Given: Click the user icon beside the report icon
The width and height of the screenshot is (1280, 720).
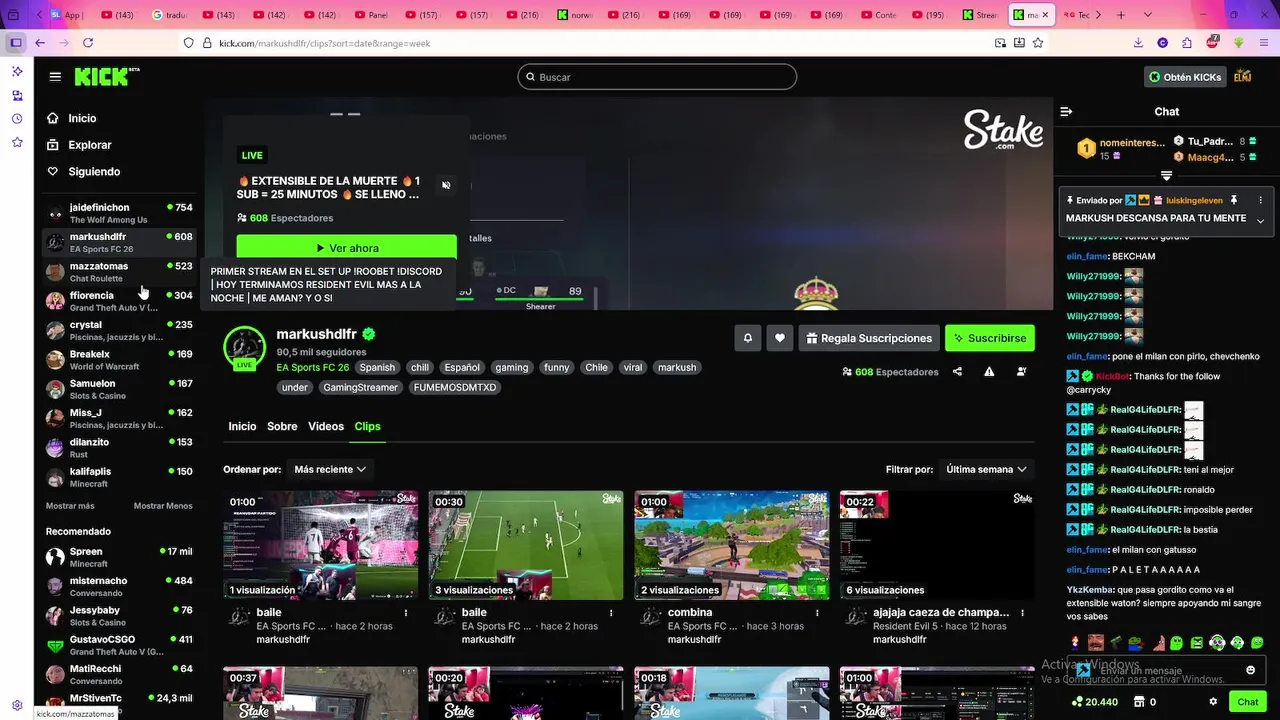Looking at the screenshot, I should (x=1021, y=372).
